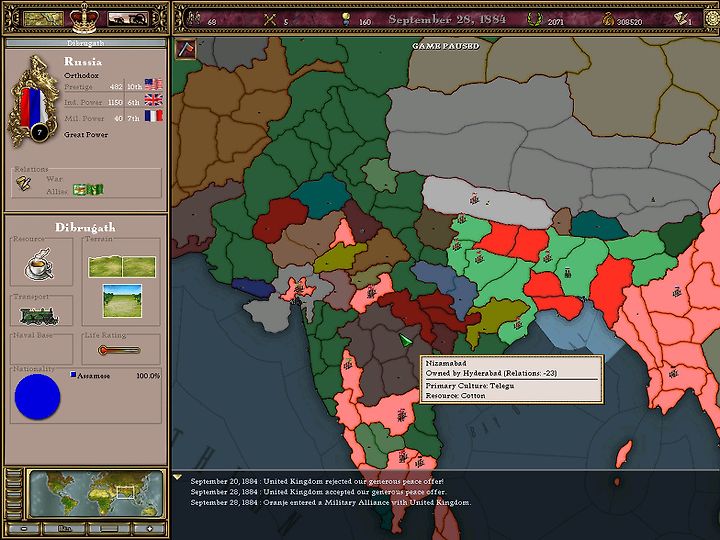This screenshot has width=720, height=540.
Task: Click the 'accepted our generous peace offer' message
Action: [x=318, y=492]
